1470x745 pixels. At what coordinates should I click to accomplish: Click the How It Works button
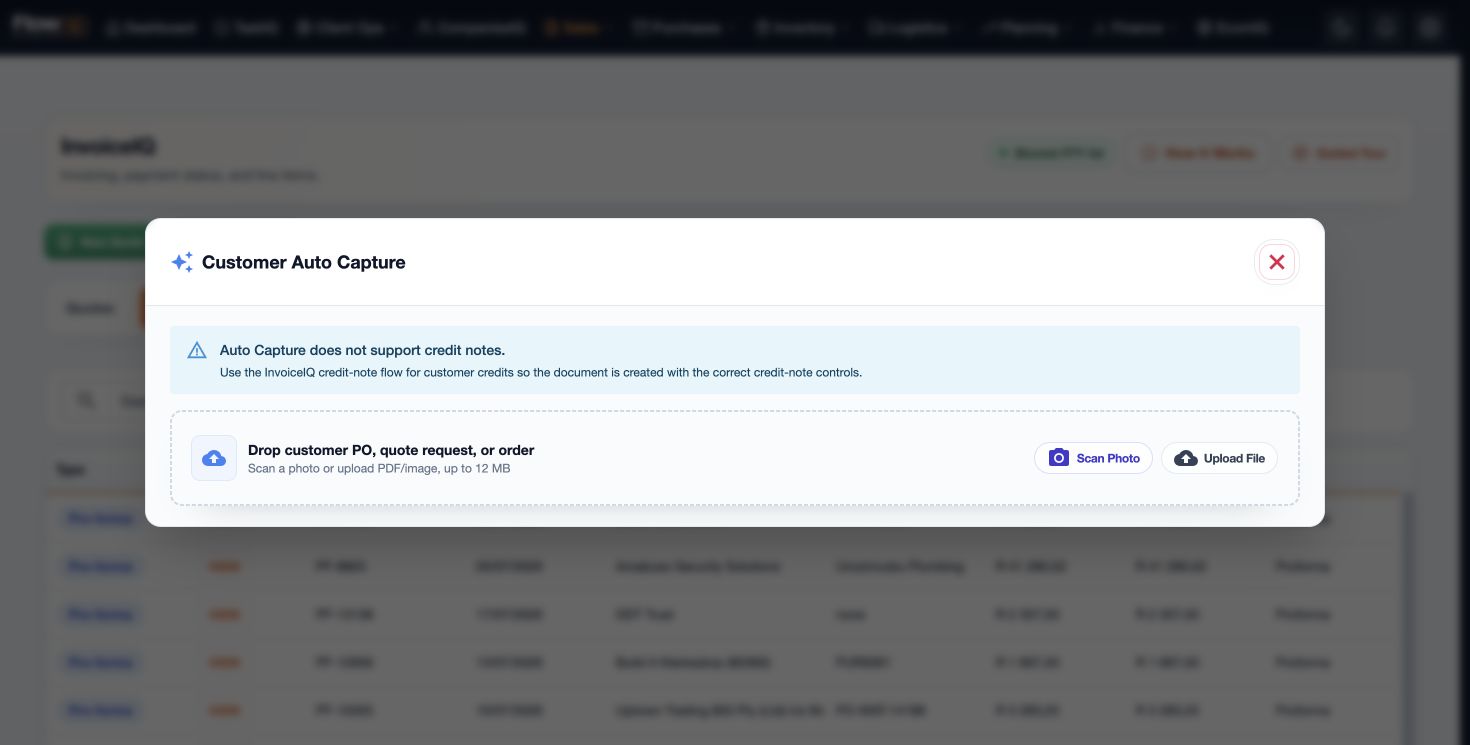[1197, 153]
